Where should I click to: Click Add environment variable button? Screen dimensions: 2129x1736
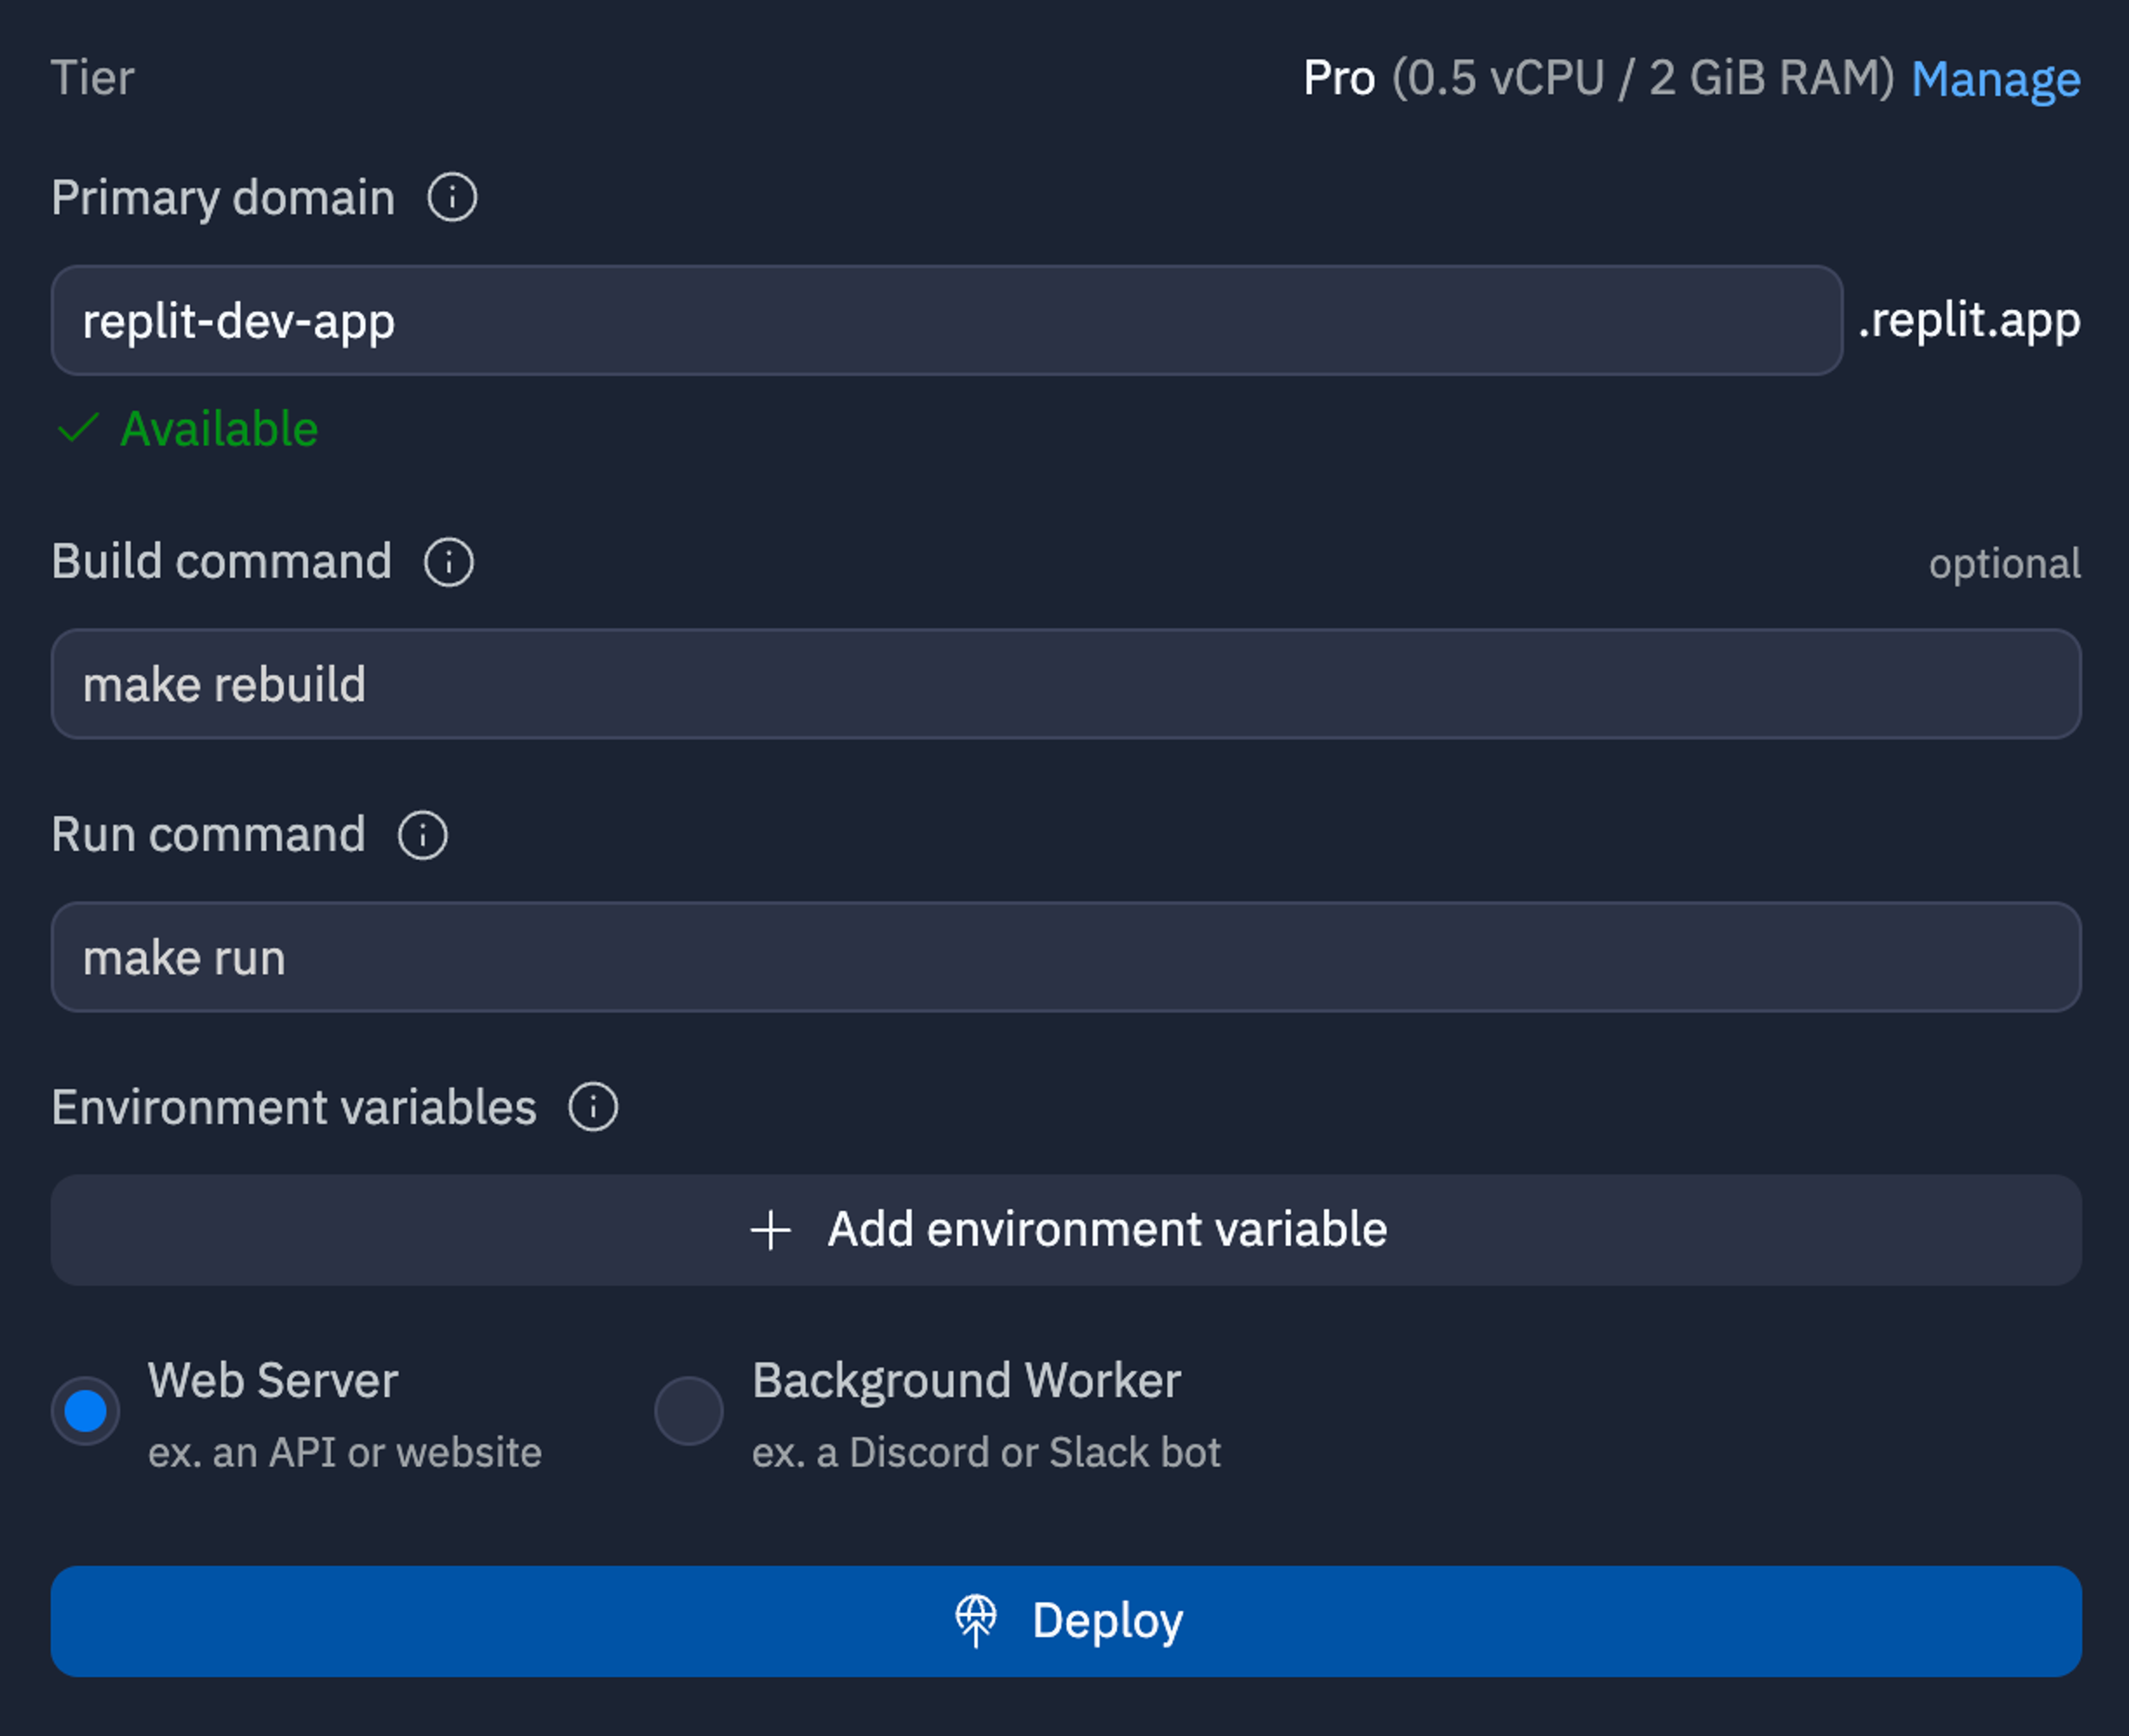[x=1066, y=1230]
